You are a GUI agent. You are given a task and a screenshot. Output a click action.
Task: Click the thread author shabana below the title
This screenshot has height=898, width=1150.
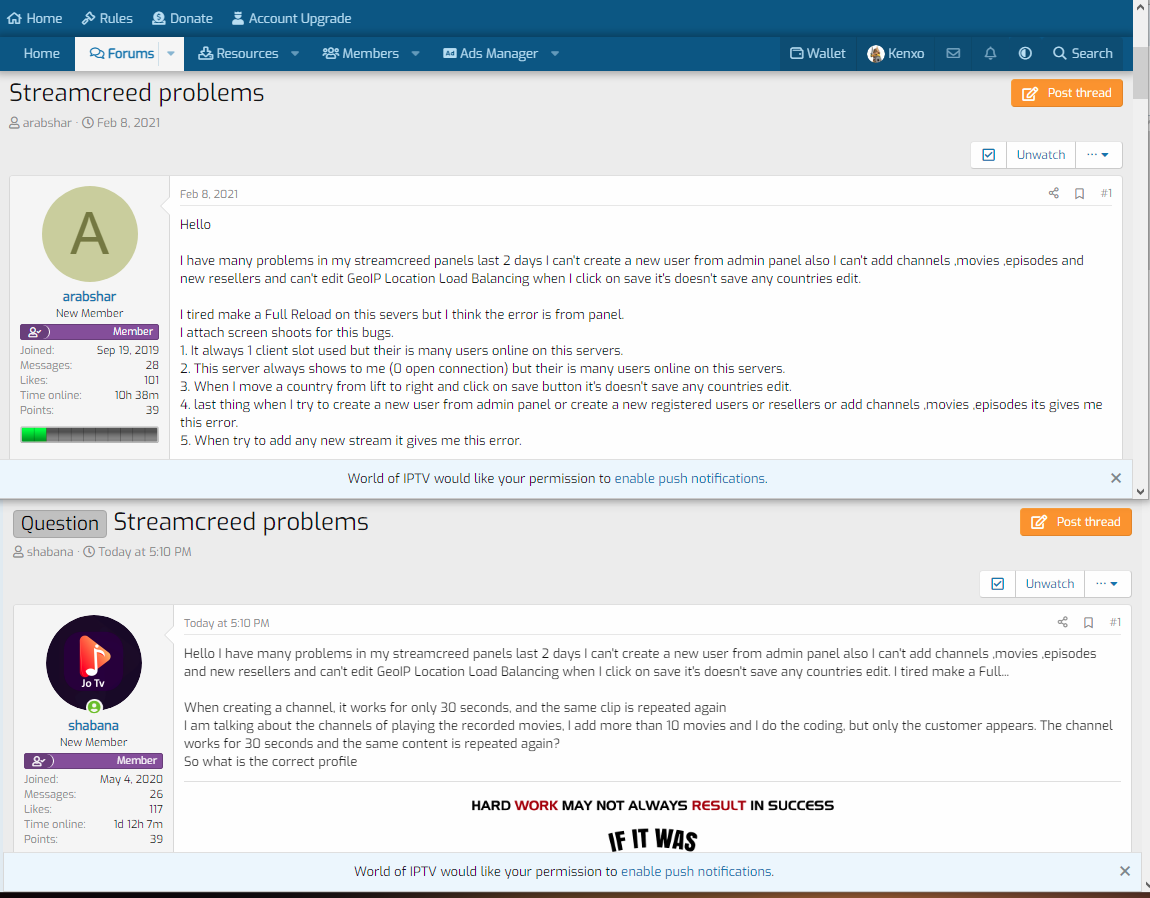point(50,552)
